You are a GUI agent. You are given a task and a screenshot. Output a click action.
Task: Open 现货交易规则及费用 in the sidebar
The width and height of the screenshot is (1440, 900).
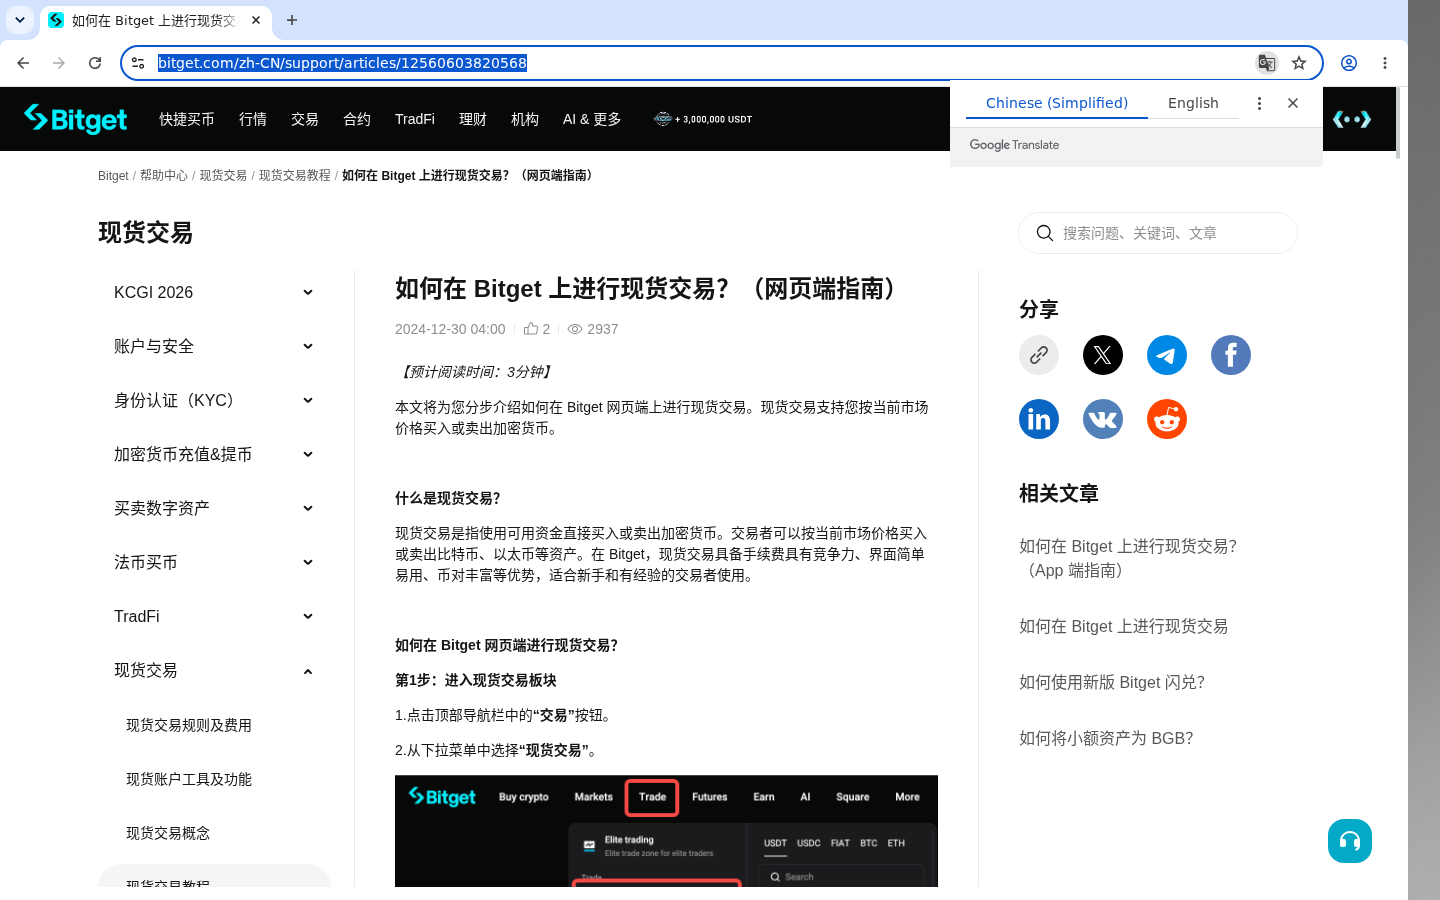(189, 725)
